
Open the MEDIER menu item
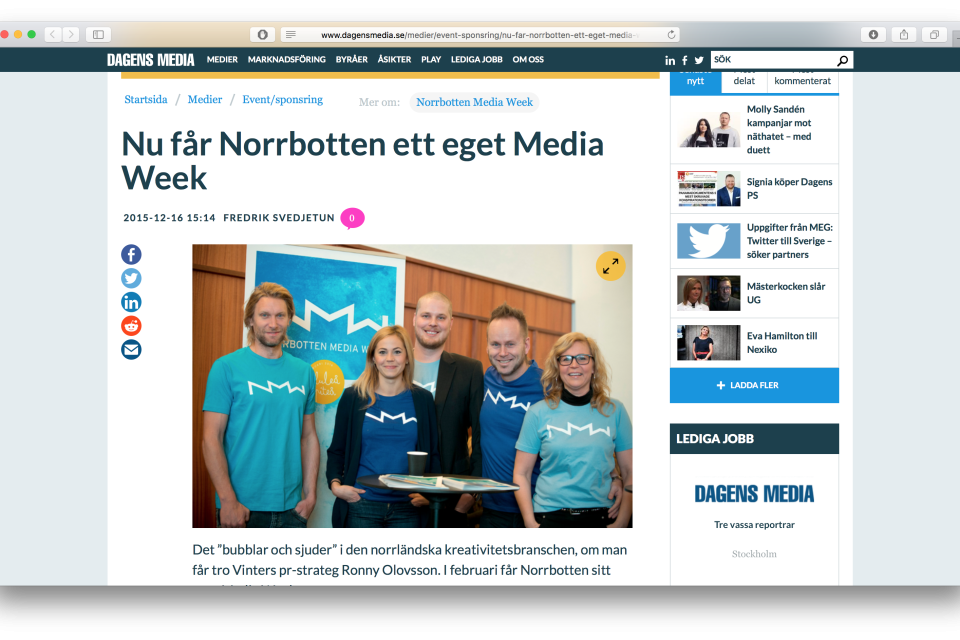pos(222,59)
